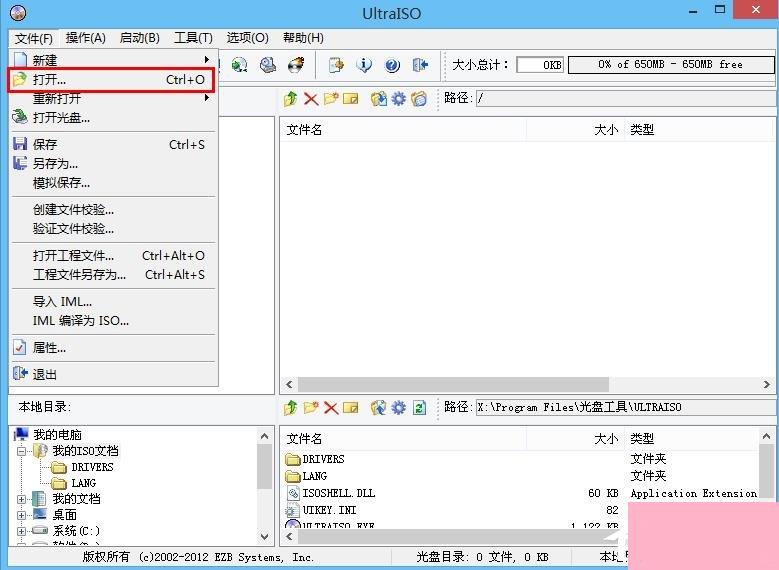This screenshot has height=570, width=779.
Task: Choose 创建文件校验... menu entry
Action: [113, 210]
